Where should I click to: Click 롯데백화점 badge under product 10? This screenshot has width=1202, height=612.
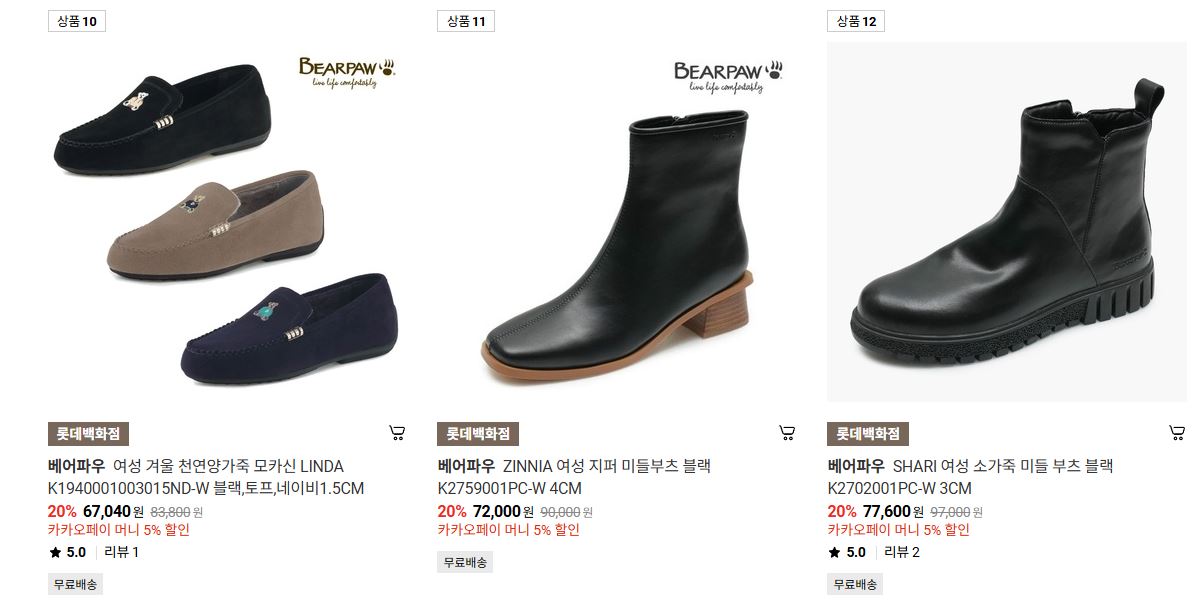[88, 434]
